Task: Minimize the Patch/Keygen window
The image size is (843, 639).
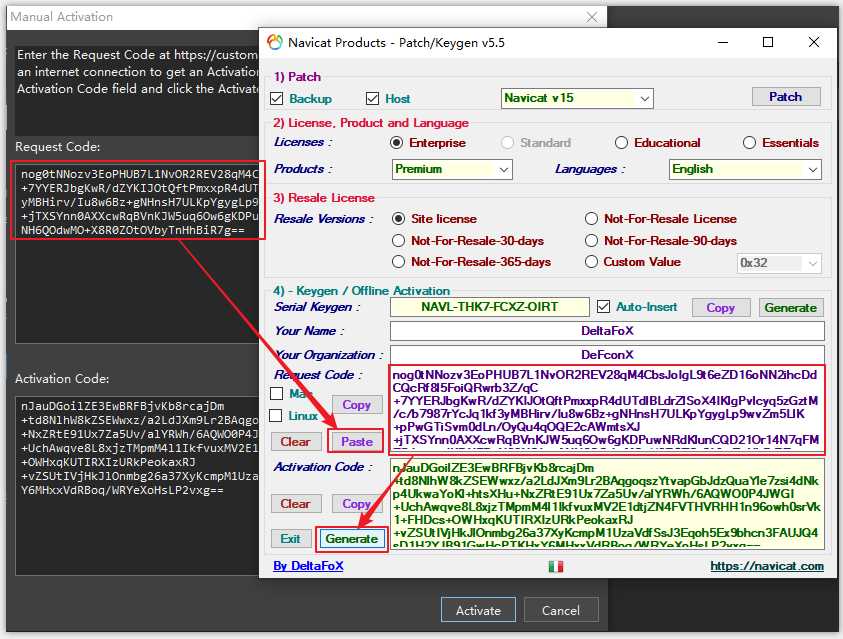Action: [x=723, y=42]
